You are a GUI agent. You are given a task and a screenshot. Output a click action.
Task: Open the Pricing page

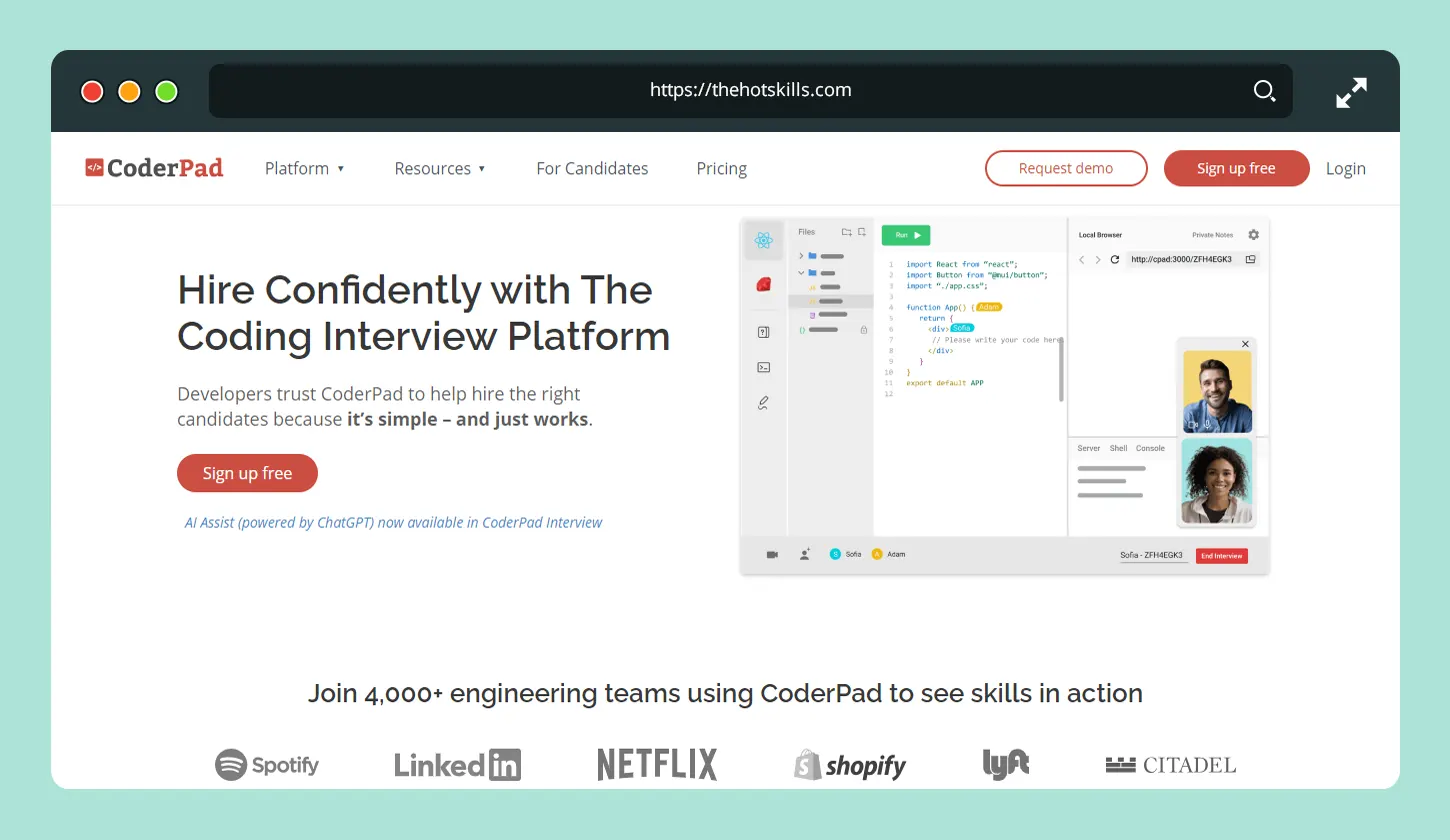[x=722, y=168]
